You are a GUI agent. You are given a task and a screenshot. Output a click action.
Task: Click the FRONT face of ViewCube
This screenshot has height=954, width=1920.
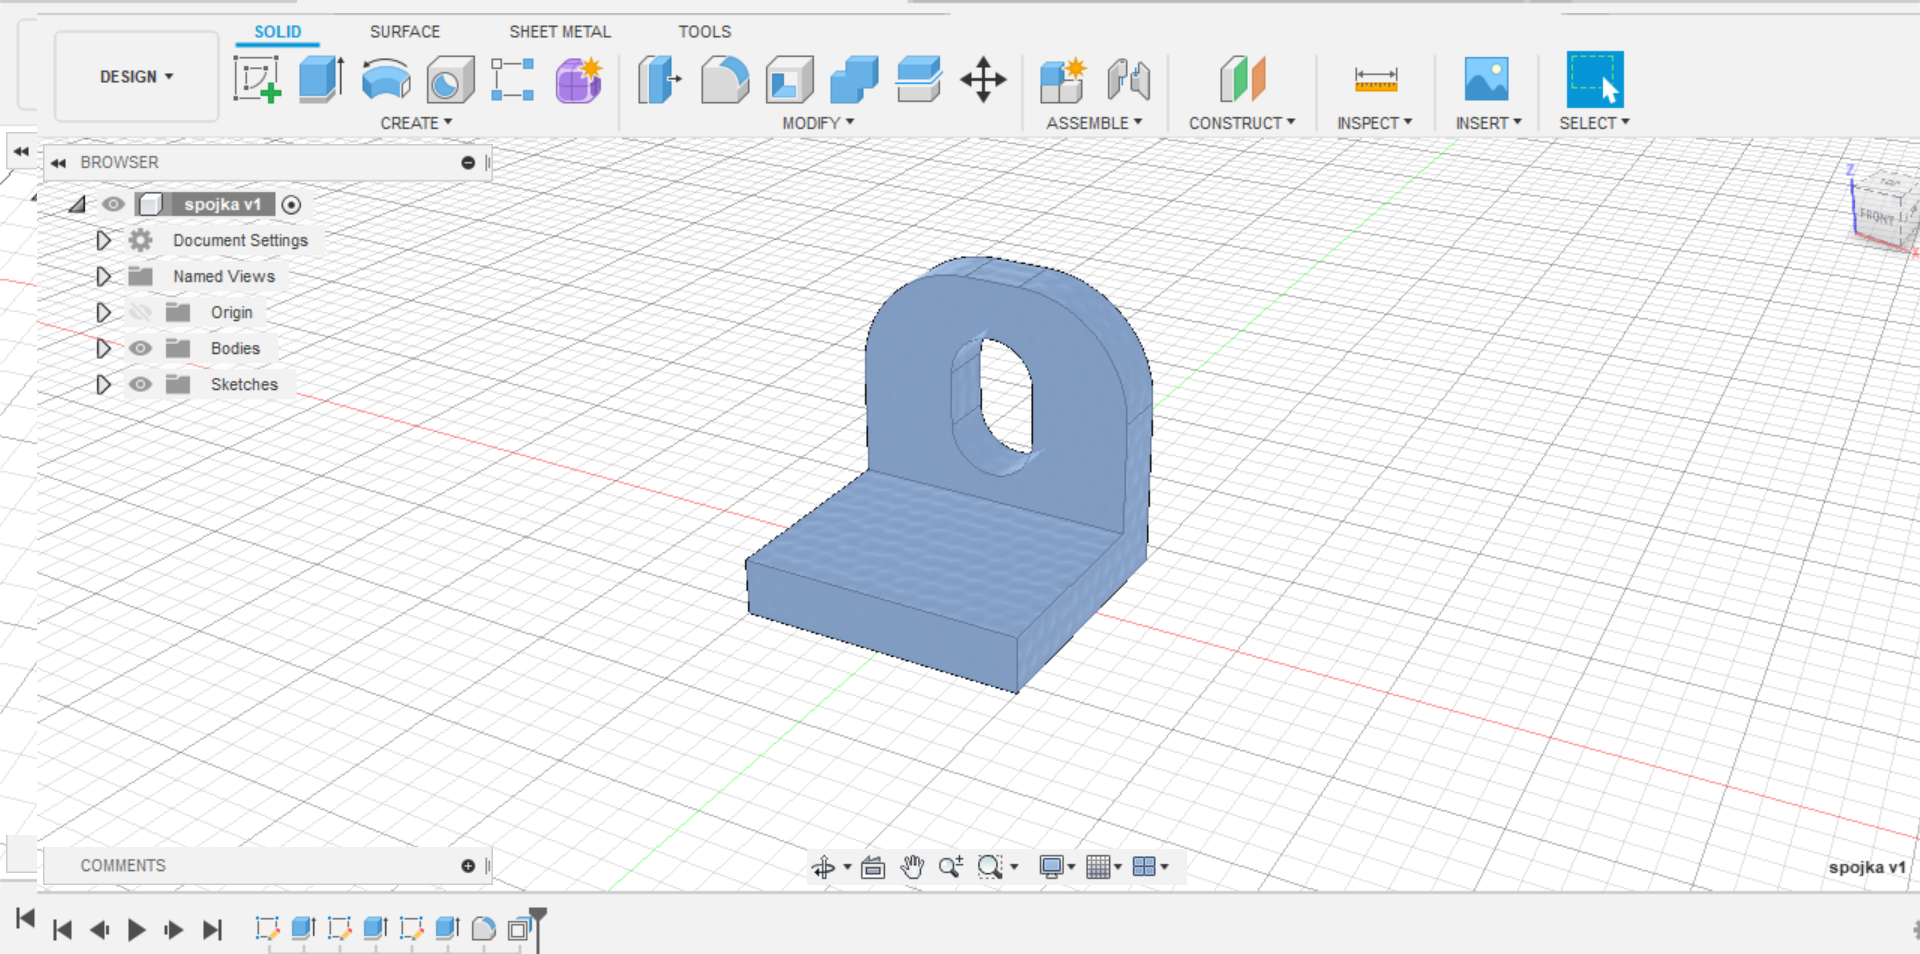pos(1877,216)
